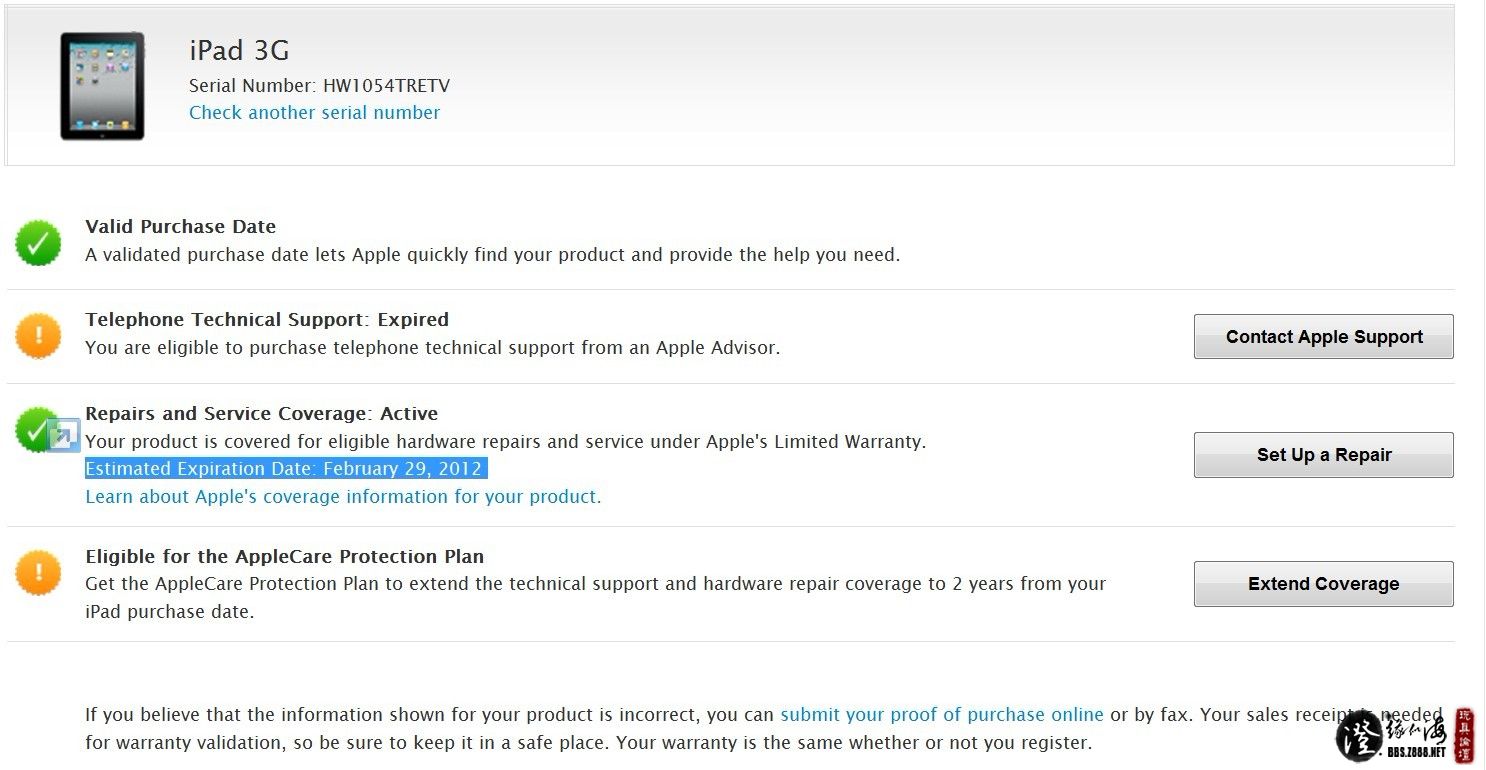
Task: Open the Check another serial number link
Action: point(315,113)
